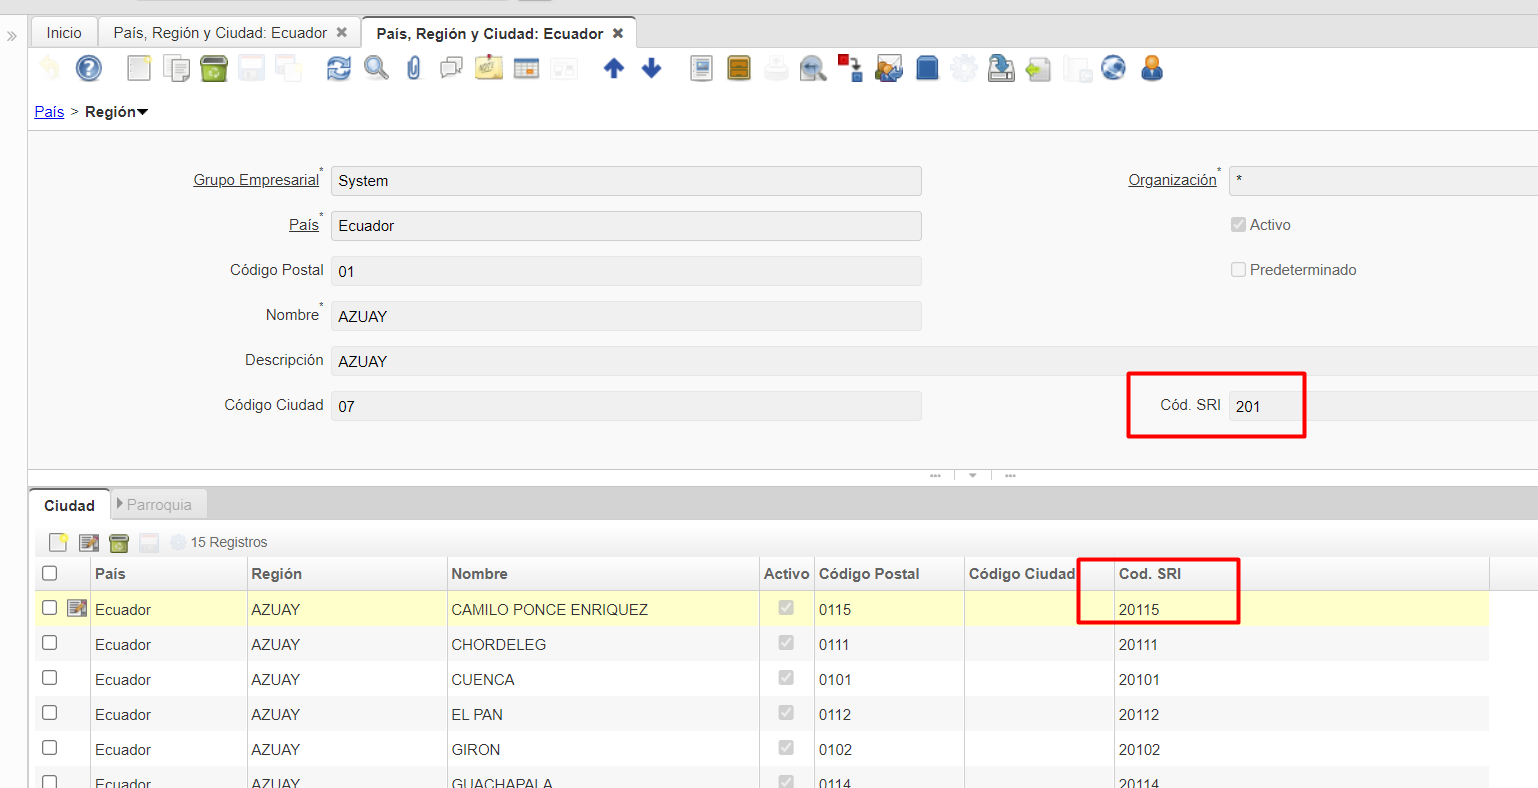Open the magnifying glass record search
1538x788 pixels.
(x=376, y=68)
